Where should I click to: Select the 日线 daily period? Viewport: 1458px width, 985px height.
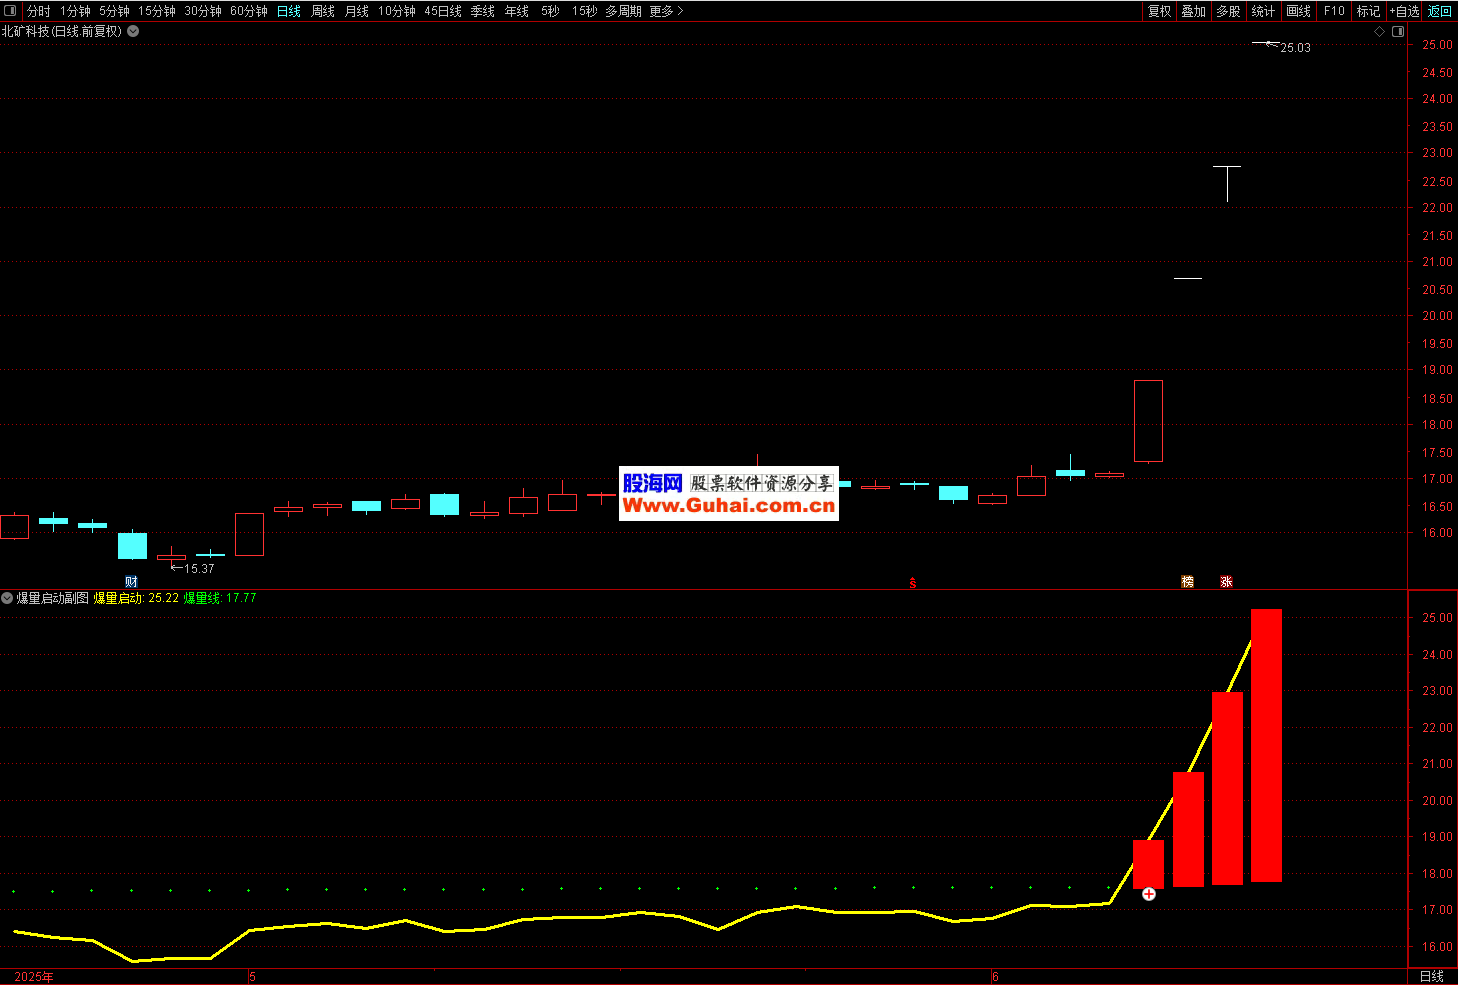(289, 11)
